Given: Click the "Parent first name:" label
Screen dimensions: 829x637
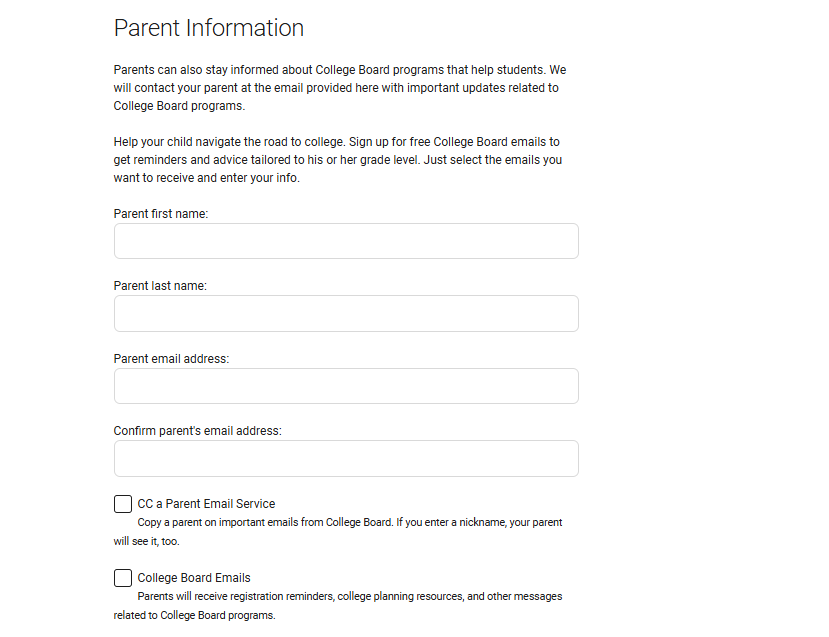Looking at the screenshot, I should [x=161, y=213].
